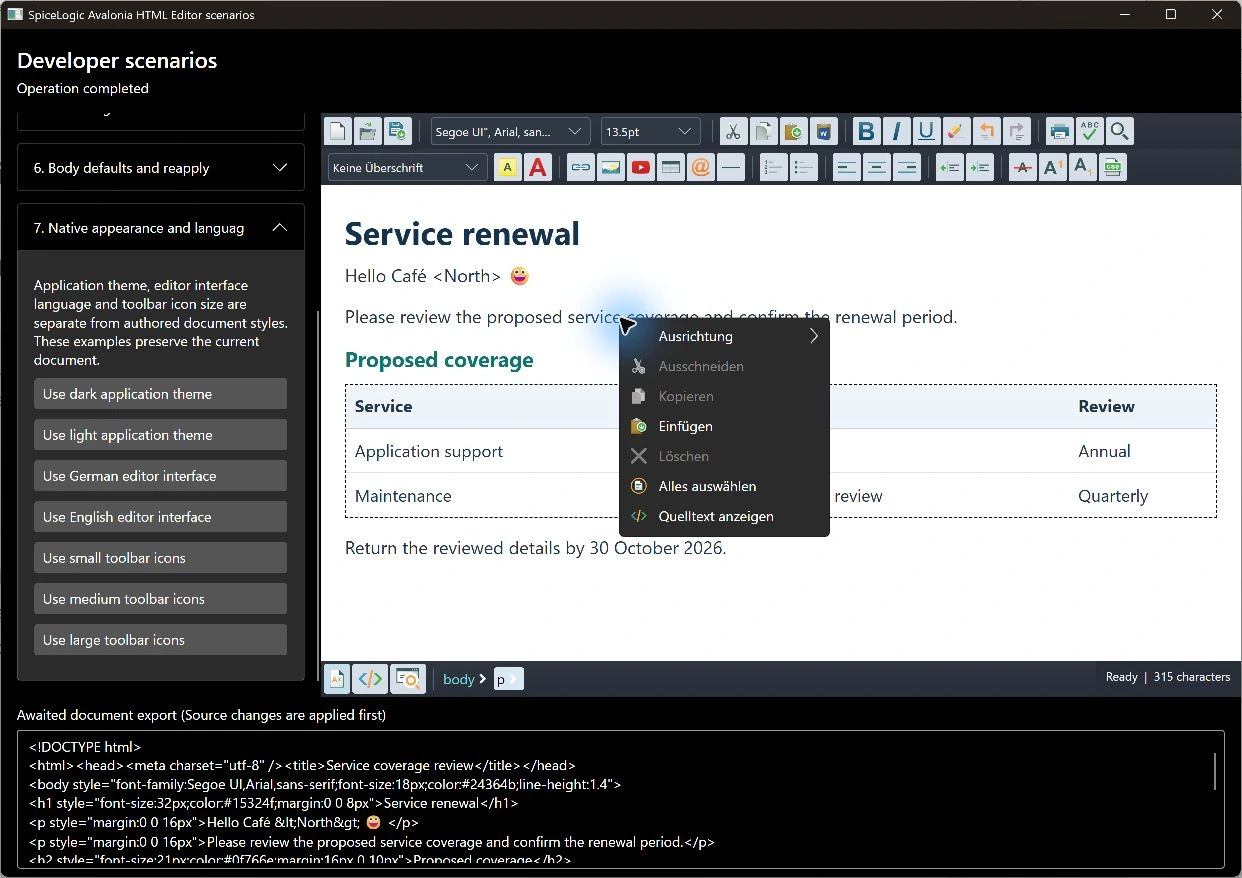Click the New document toolbar icon
The height and width of the screenshot is (878, 1242).
tap(339, 131)
